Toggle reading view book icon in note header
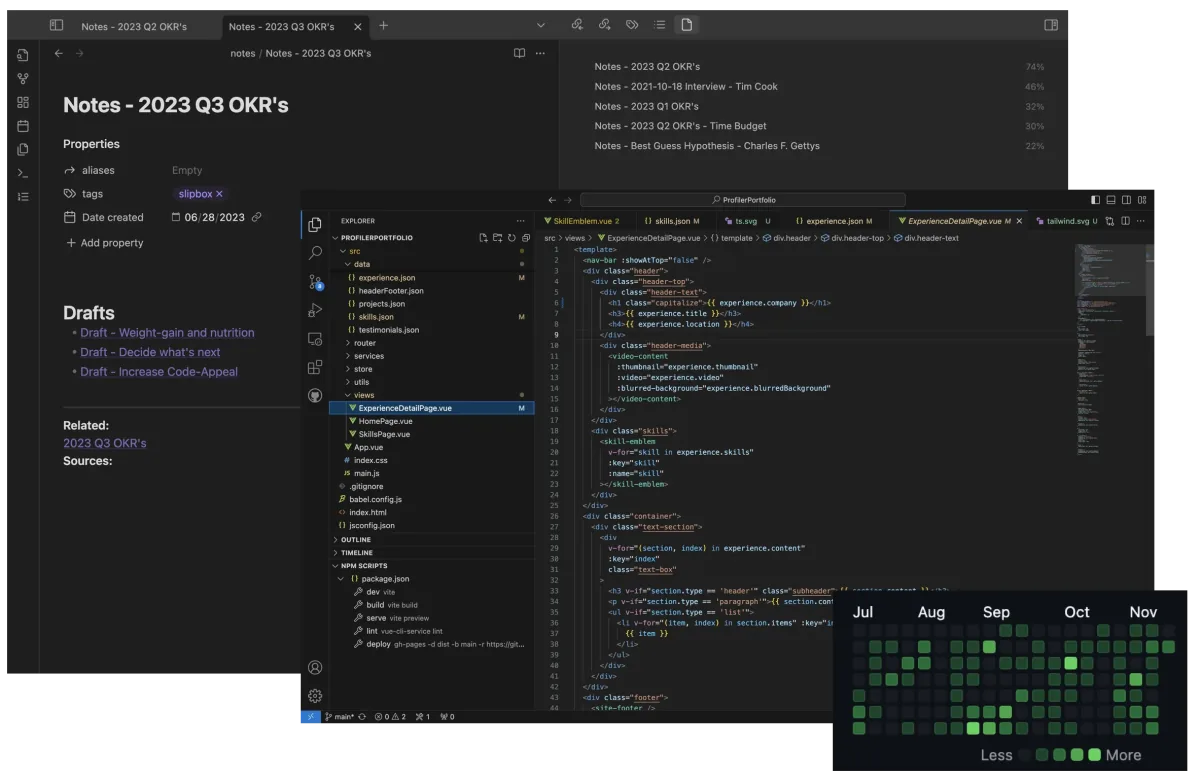This screenshot has width=1200, height=776. pos(519,53)
